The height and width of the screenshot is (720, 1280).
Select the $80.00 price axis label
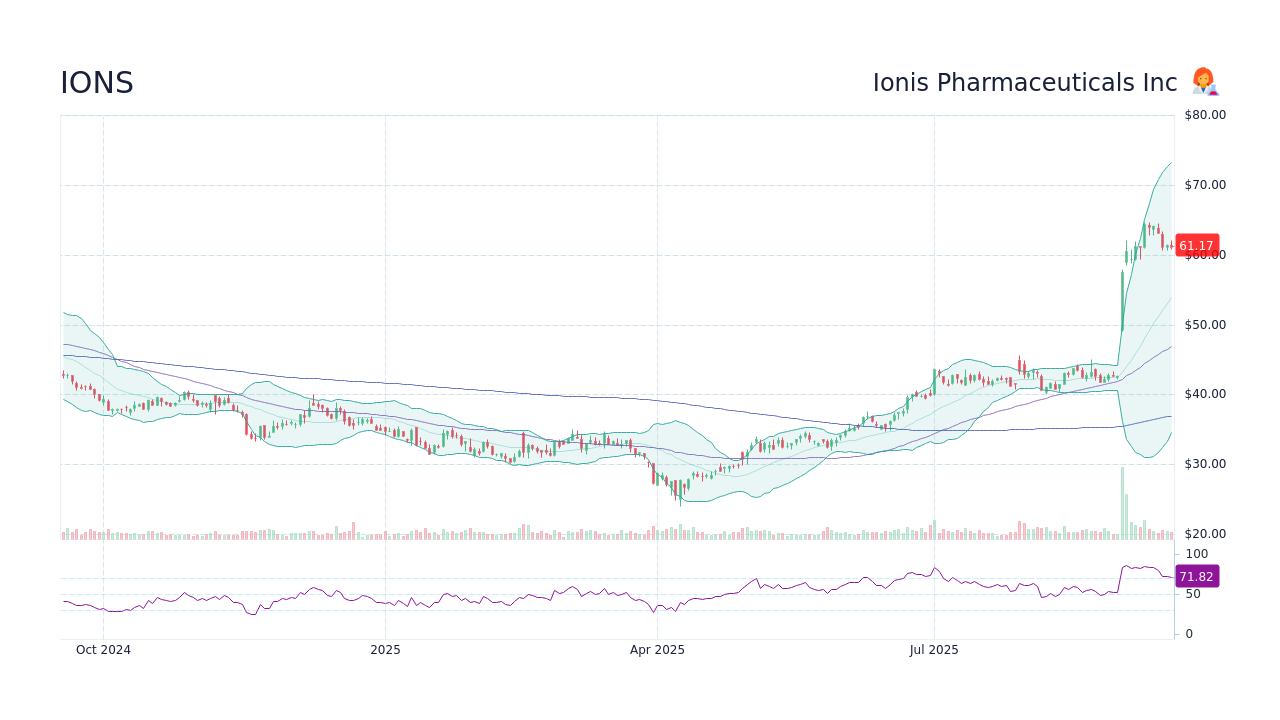(x=1203, y=114)
